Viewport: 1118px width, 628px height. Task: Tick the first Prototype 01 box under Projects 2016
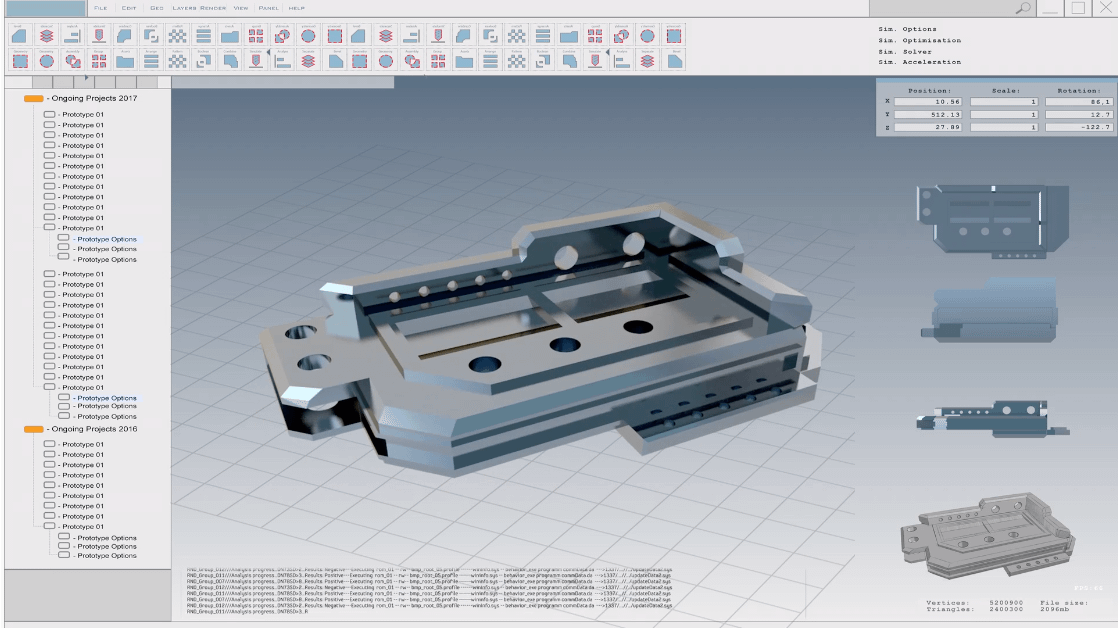pyautogui.click(x=49, y=444)
